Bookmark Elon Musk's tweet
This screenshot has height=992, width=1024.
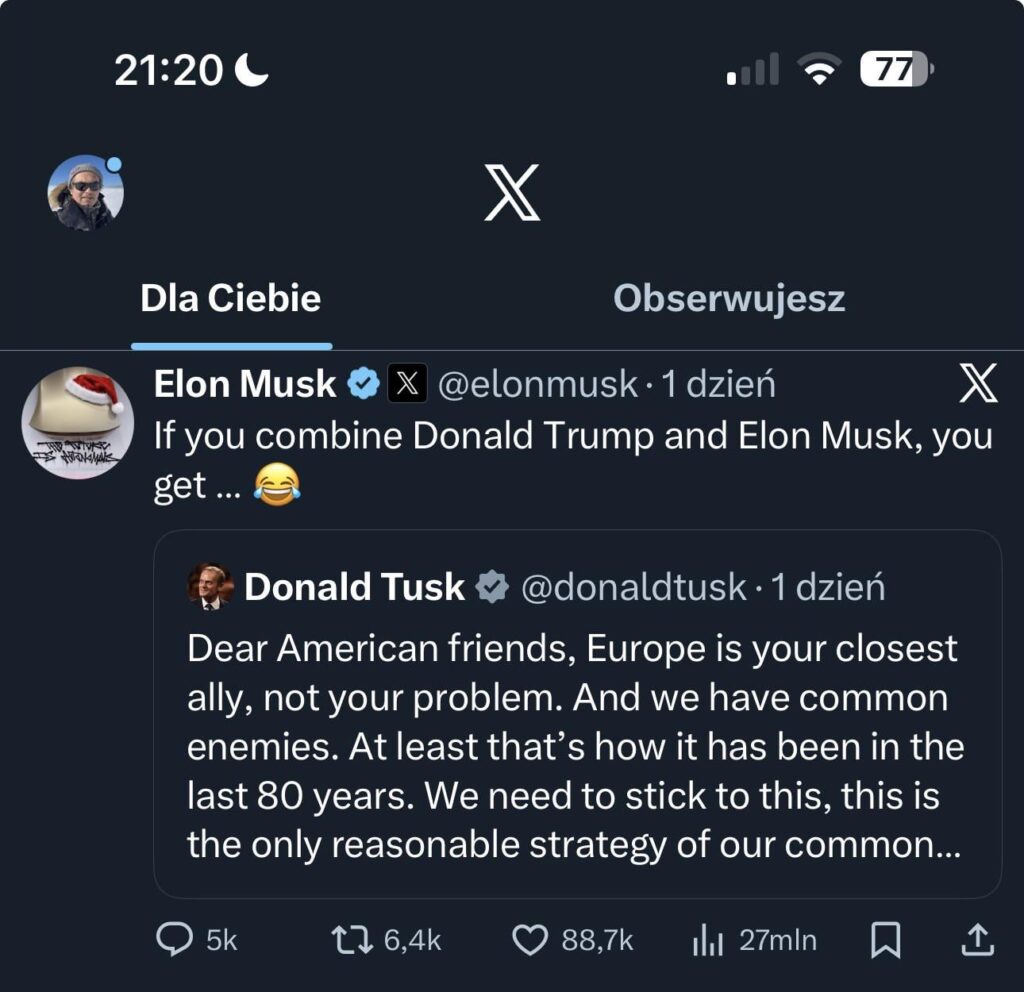pyautogui.click(x=886, y=940)
